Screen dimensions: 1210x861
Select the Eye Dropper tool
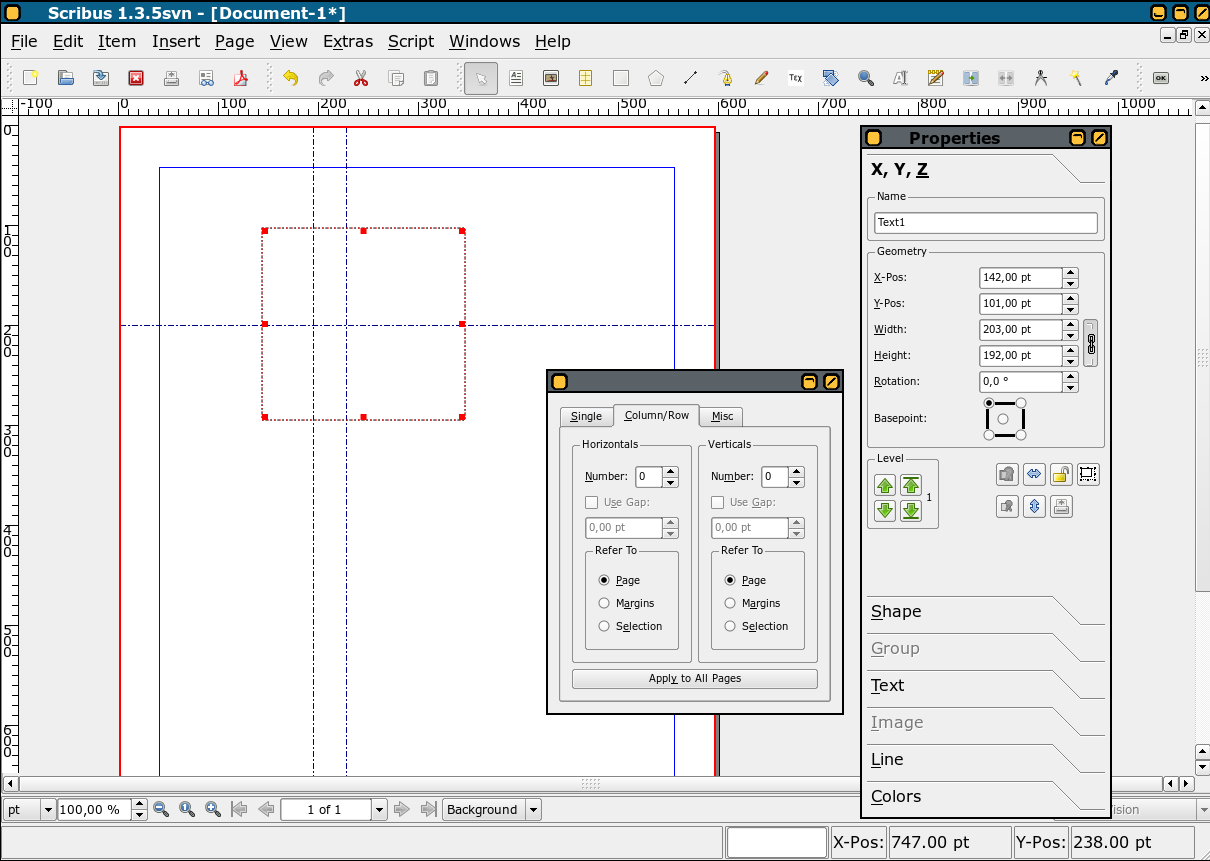pos(1110,78)
